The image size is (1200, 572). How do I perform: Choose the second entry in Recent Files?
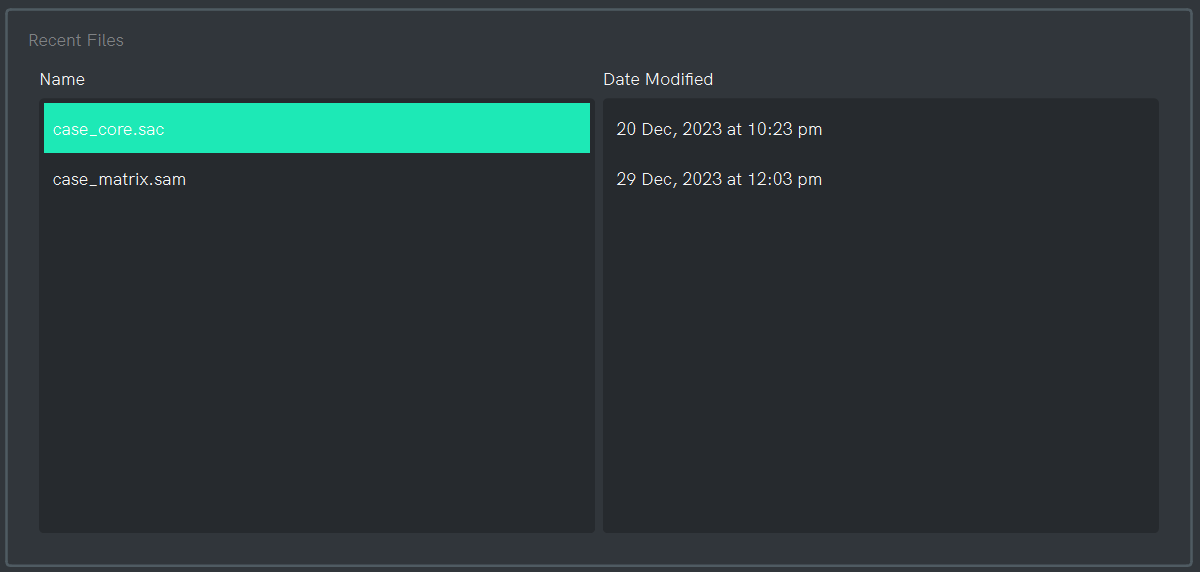tap(119, 180)
